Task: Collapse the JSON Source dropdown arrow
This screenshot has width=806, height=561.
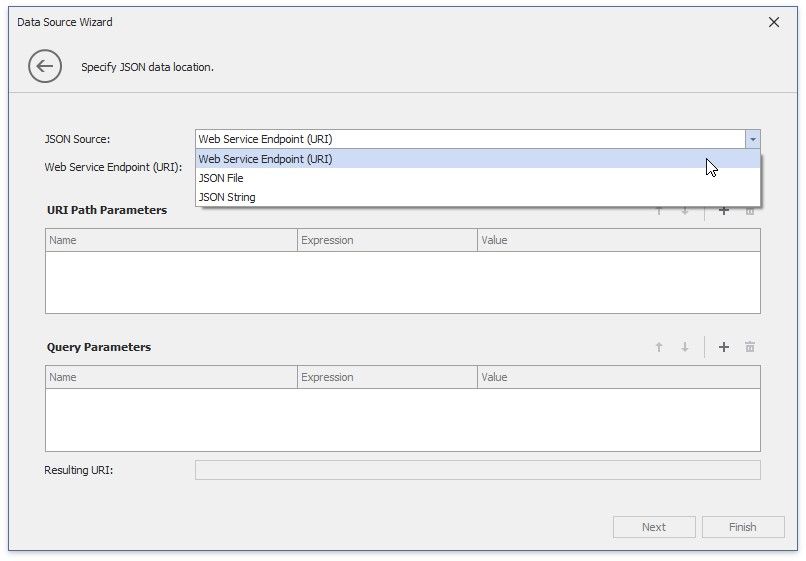Action: coord(752,139)
